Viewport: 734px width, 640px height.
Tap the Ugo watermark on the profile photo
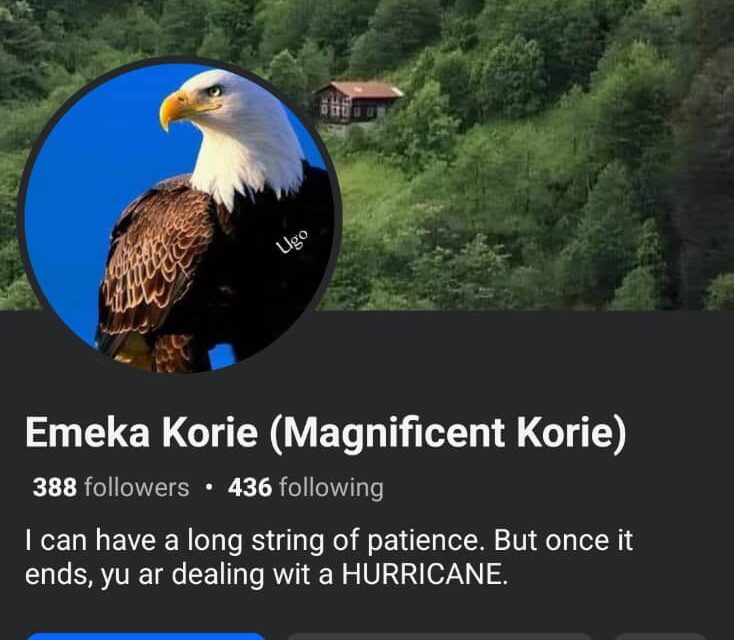coord(292,241)
